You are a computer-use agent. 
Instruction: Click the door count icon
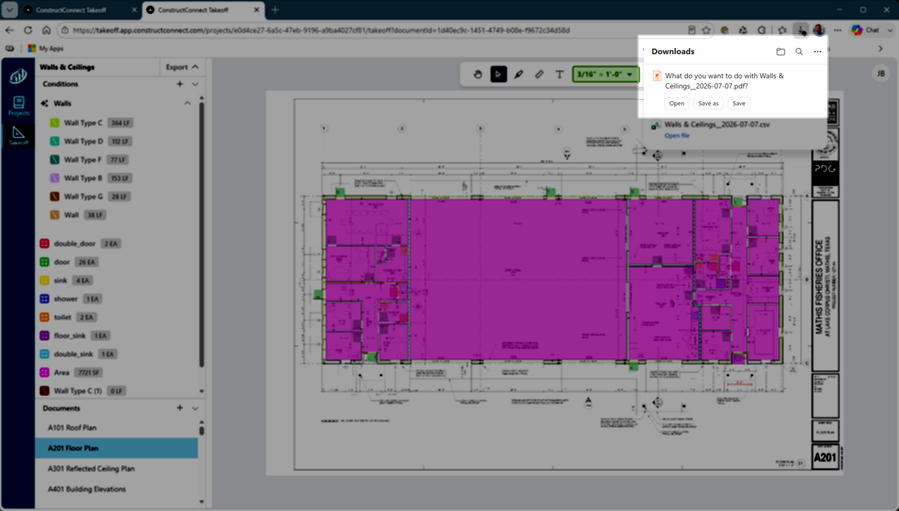[44, 262]
